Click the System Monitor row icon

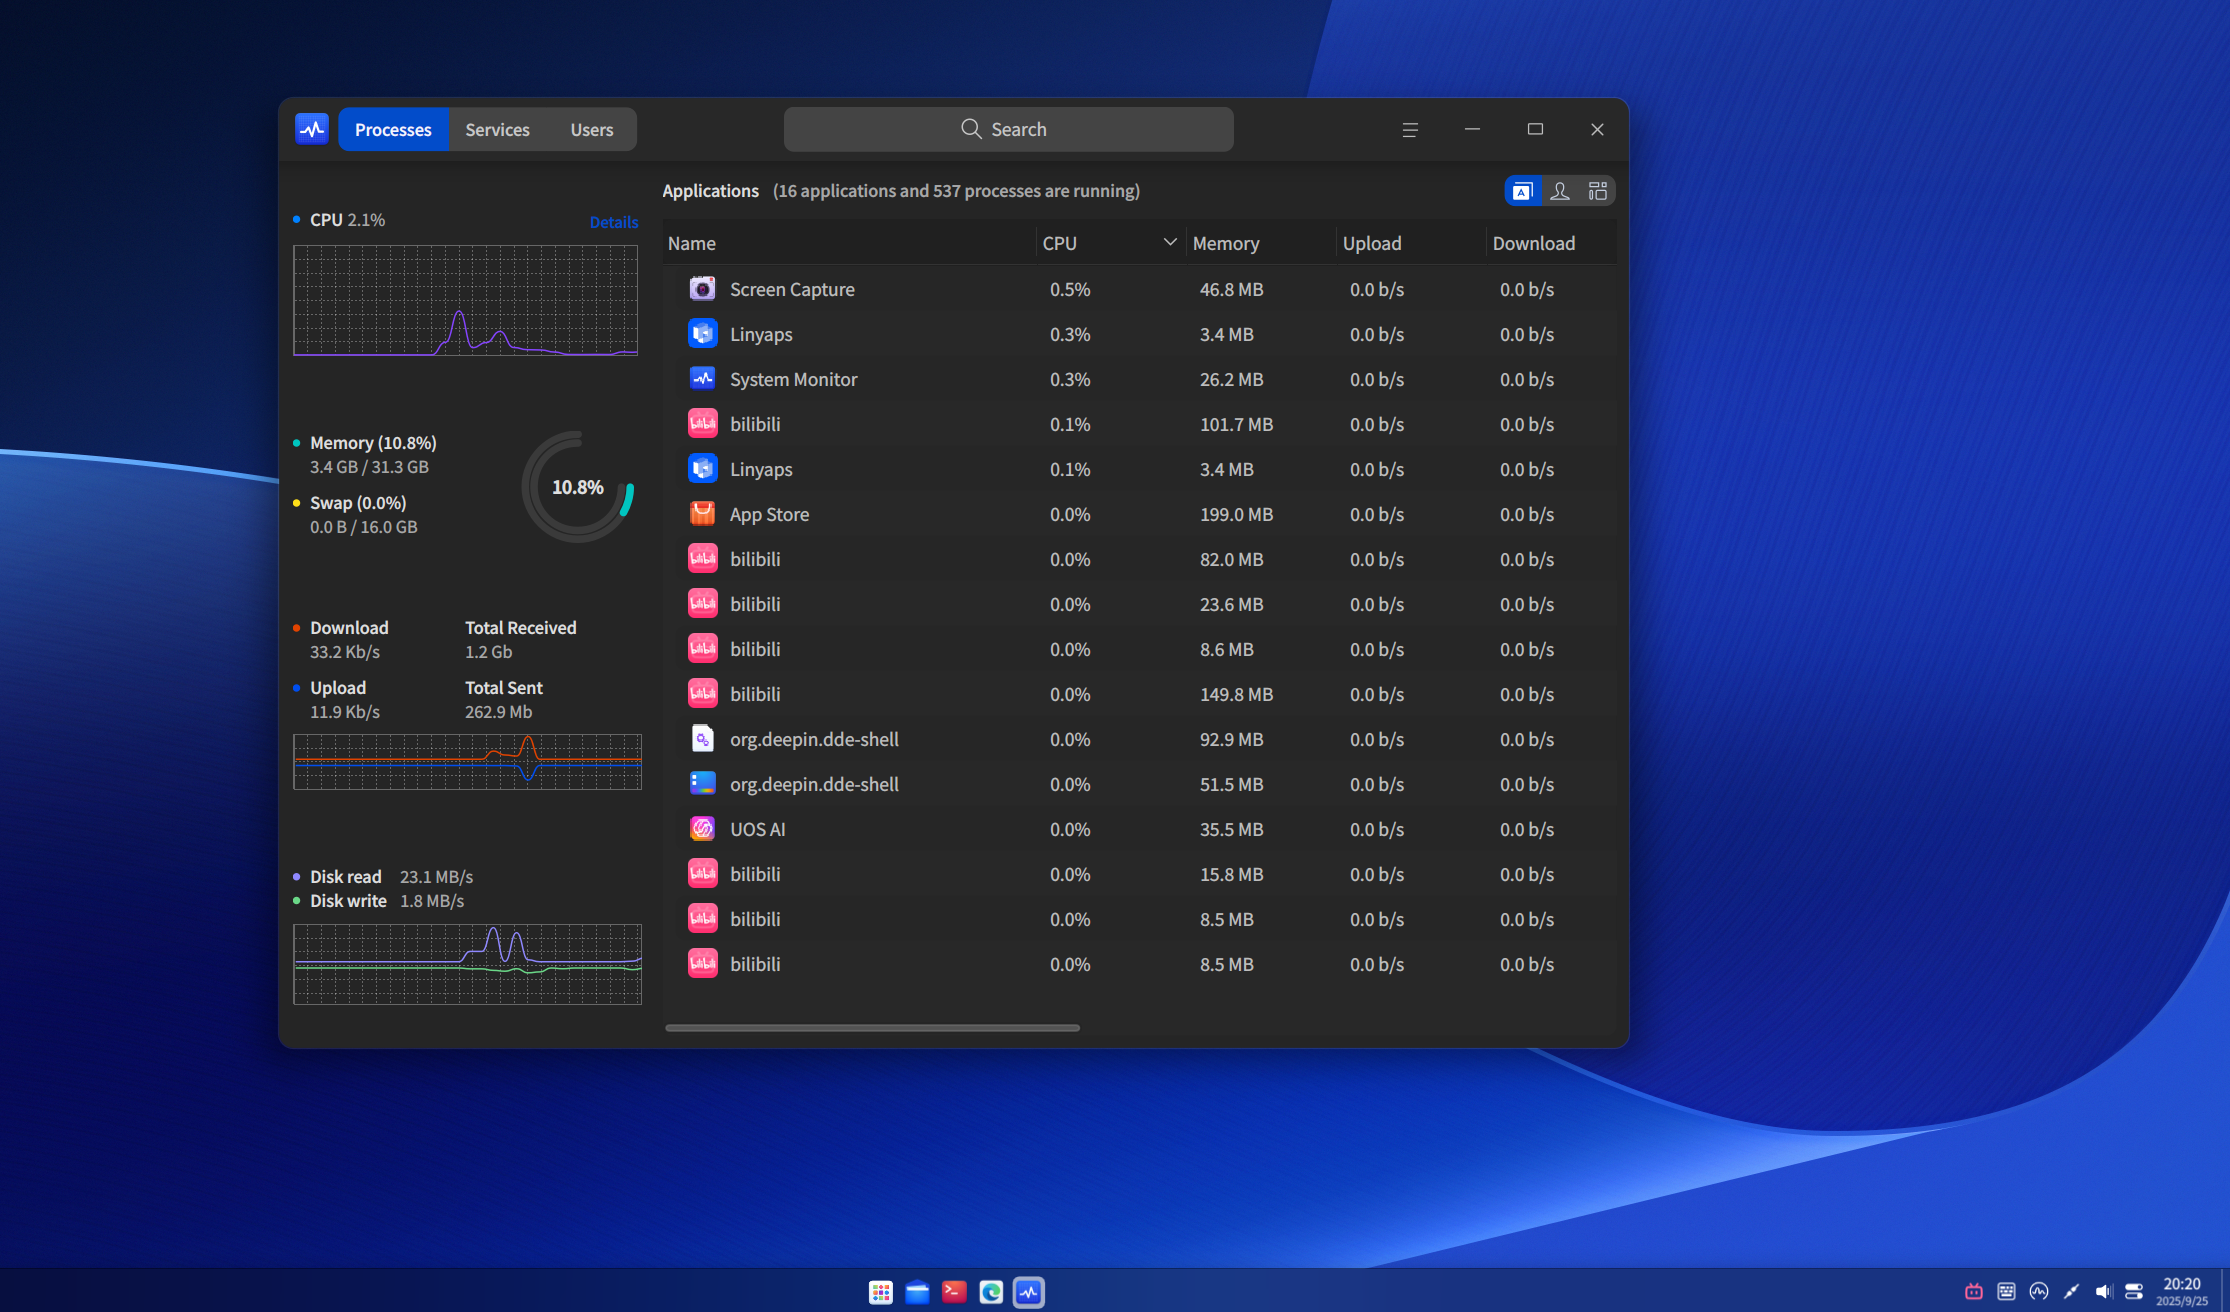703,379
